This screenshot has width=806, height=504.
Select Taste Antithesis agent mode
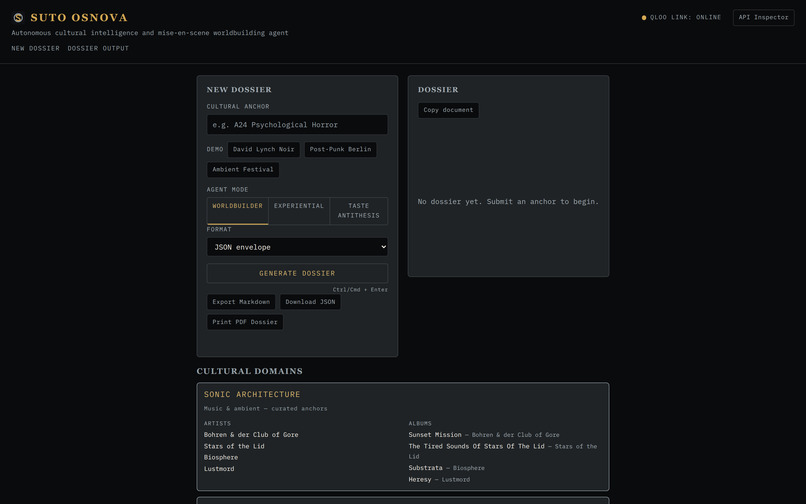[x=359, y=211]
